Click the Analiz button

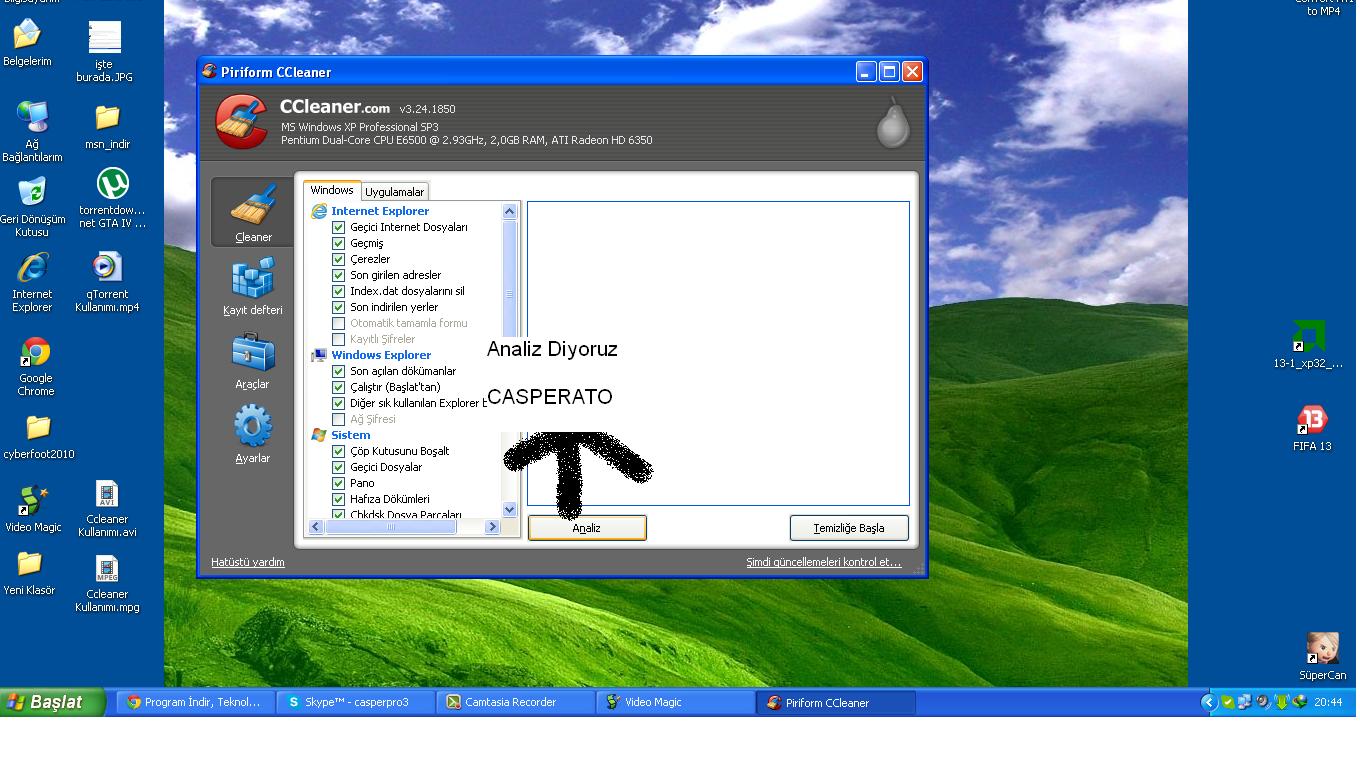tap(587, 528)
